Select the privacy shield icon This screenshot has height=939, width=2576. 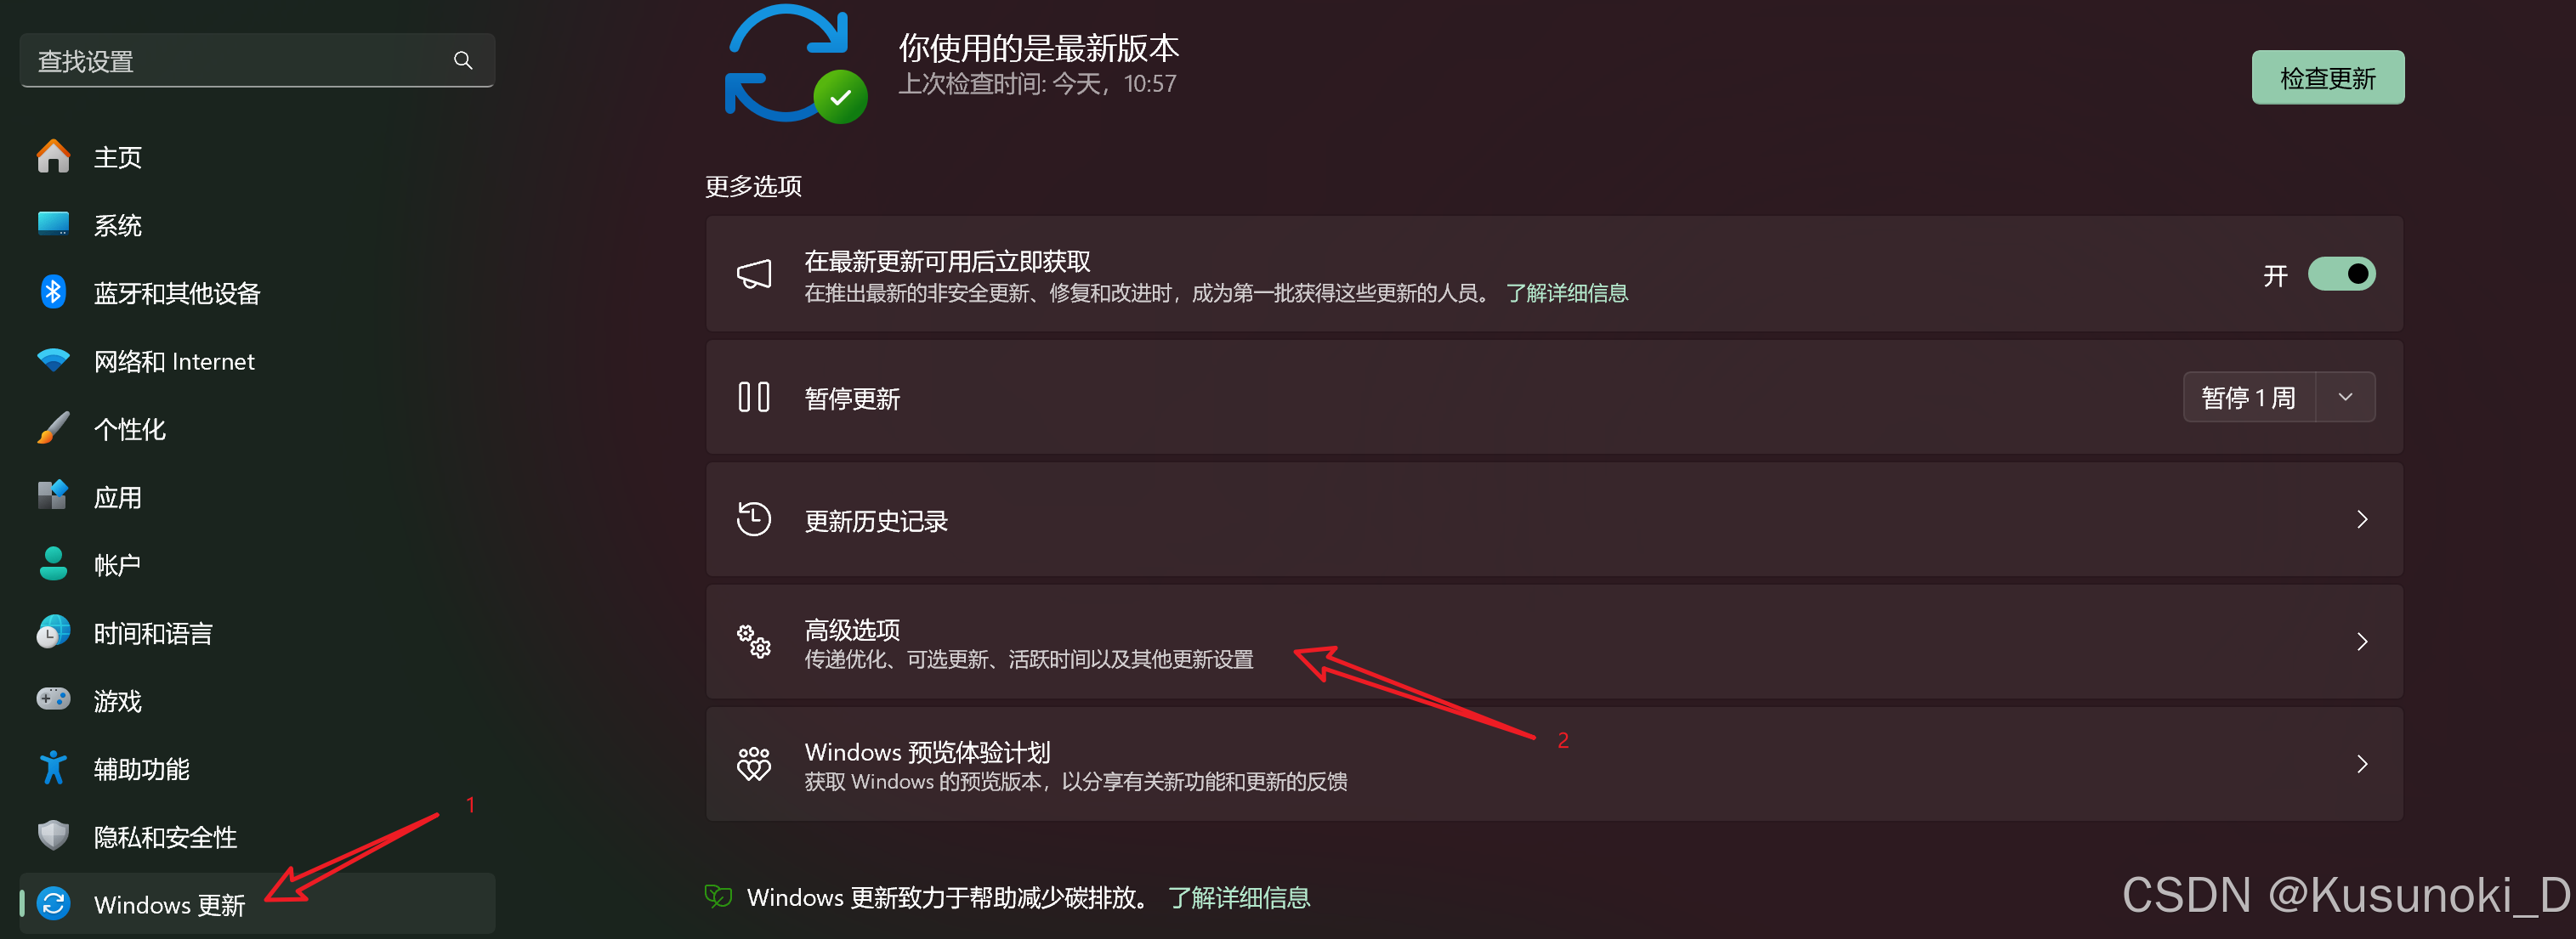(x=53, y=835)
